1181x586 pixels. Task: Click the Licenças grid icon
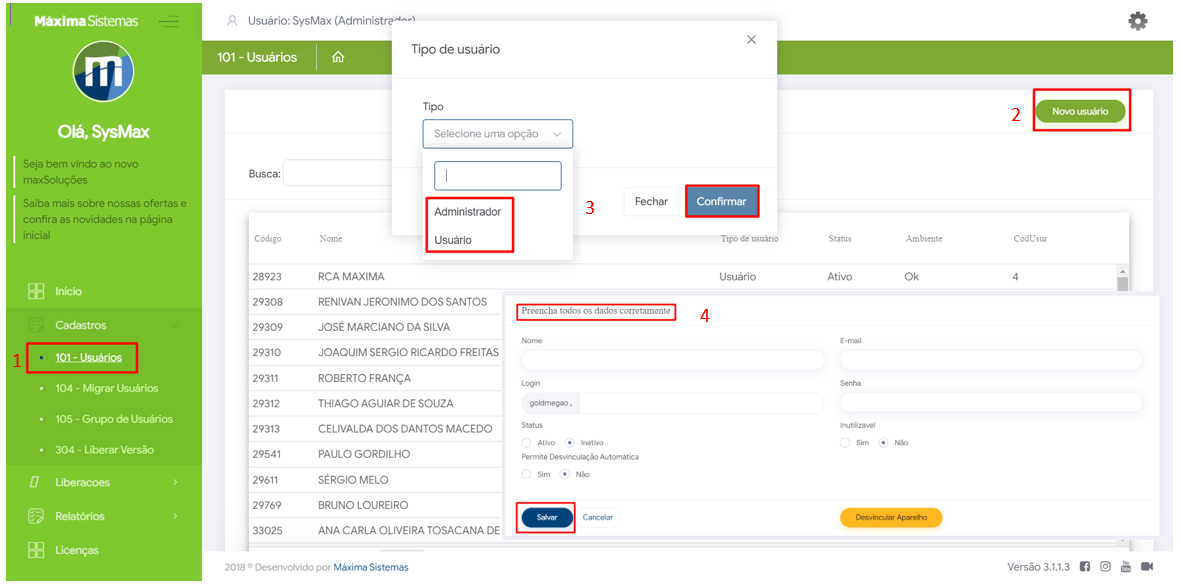click(x=35, y=551)
